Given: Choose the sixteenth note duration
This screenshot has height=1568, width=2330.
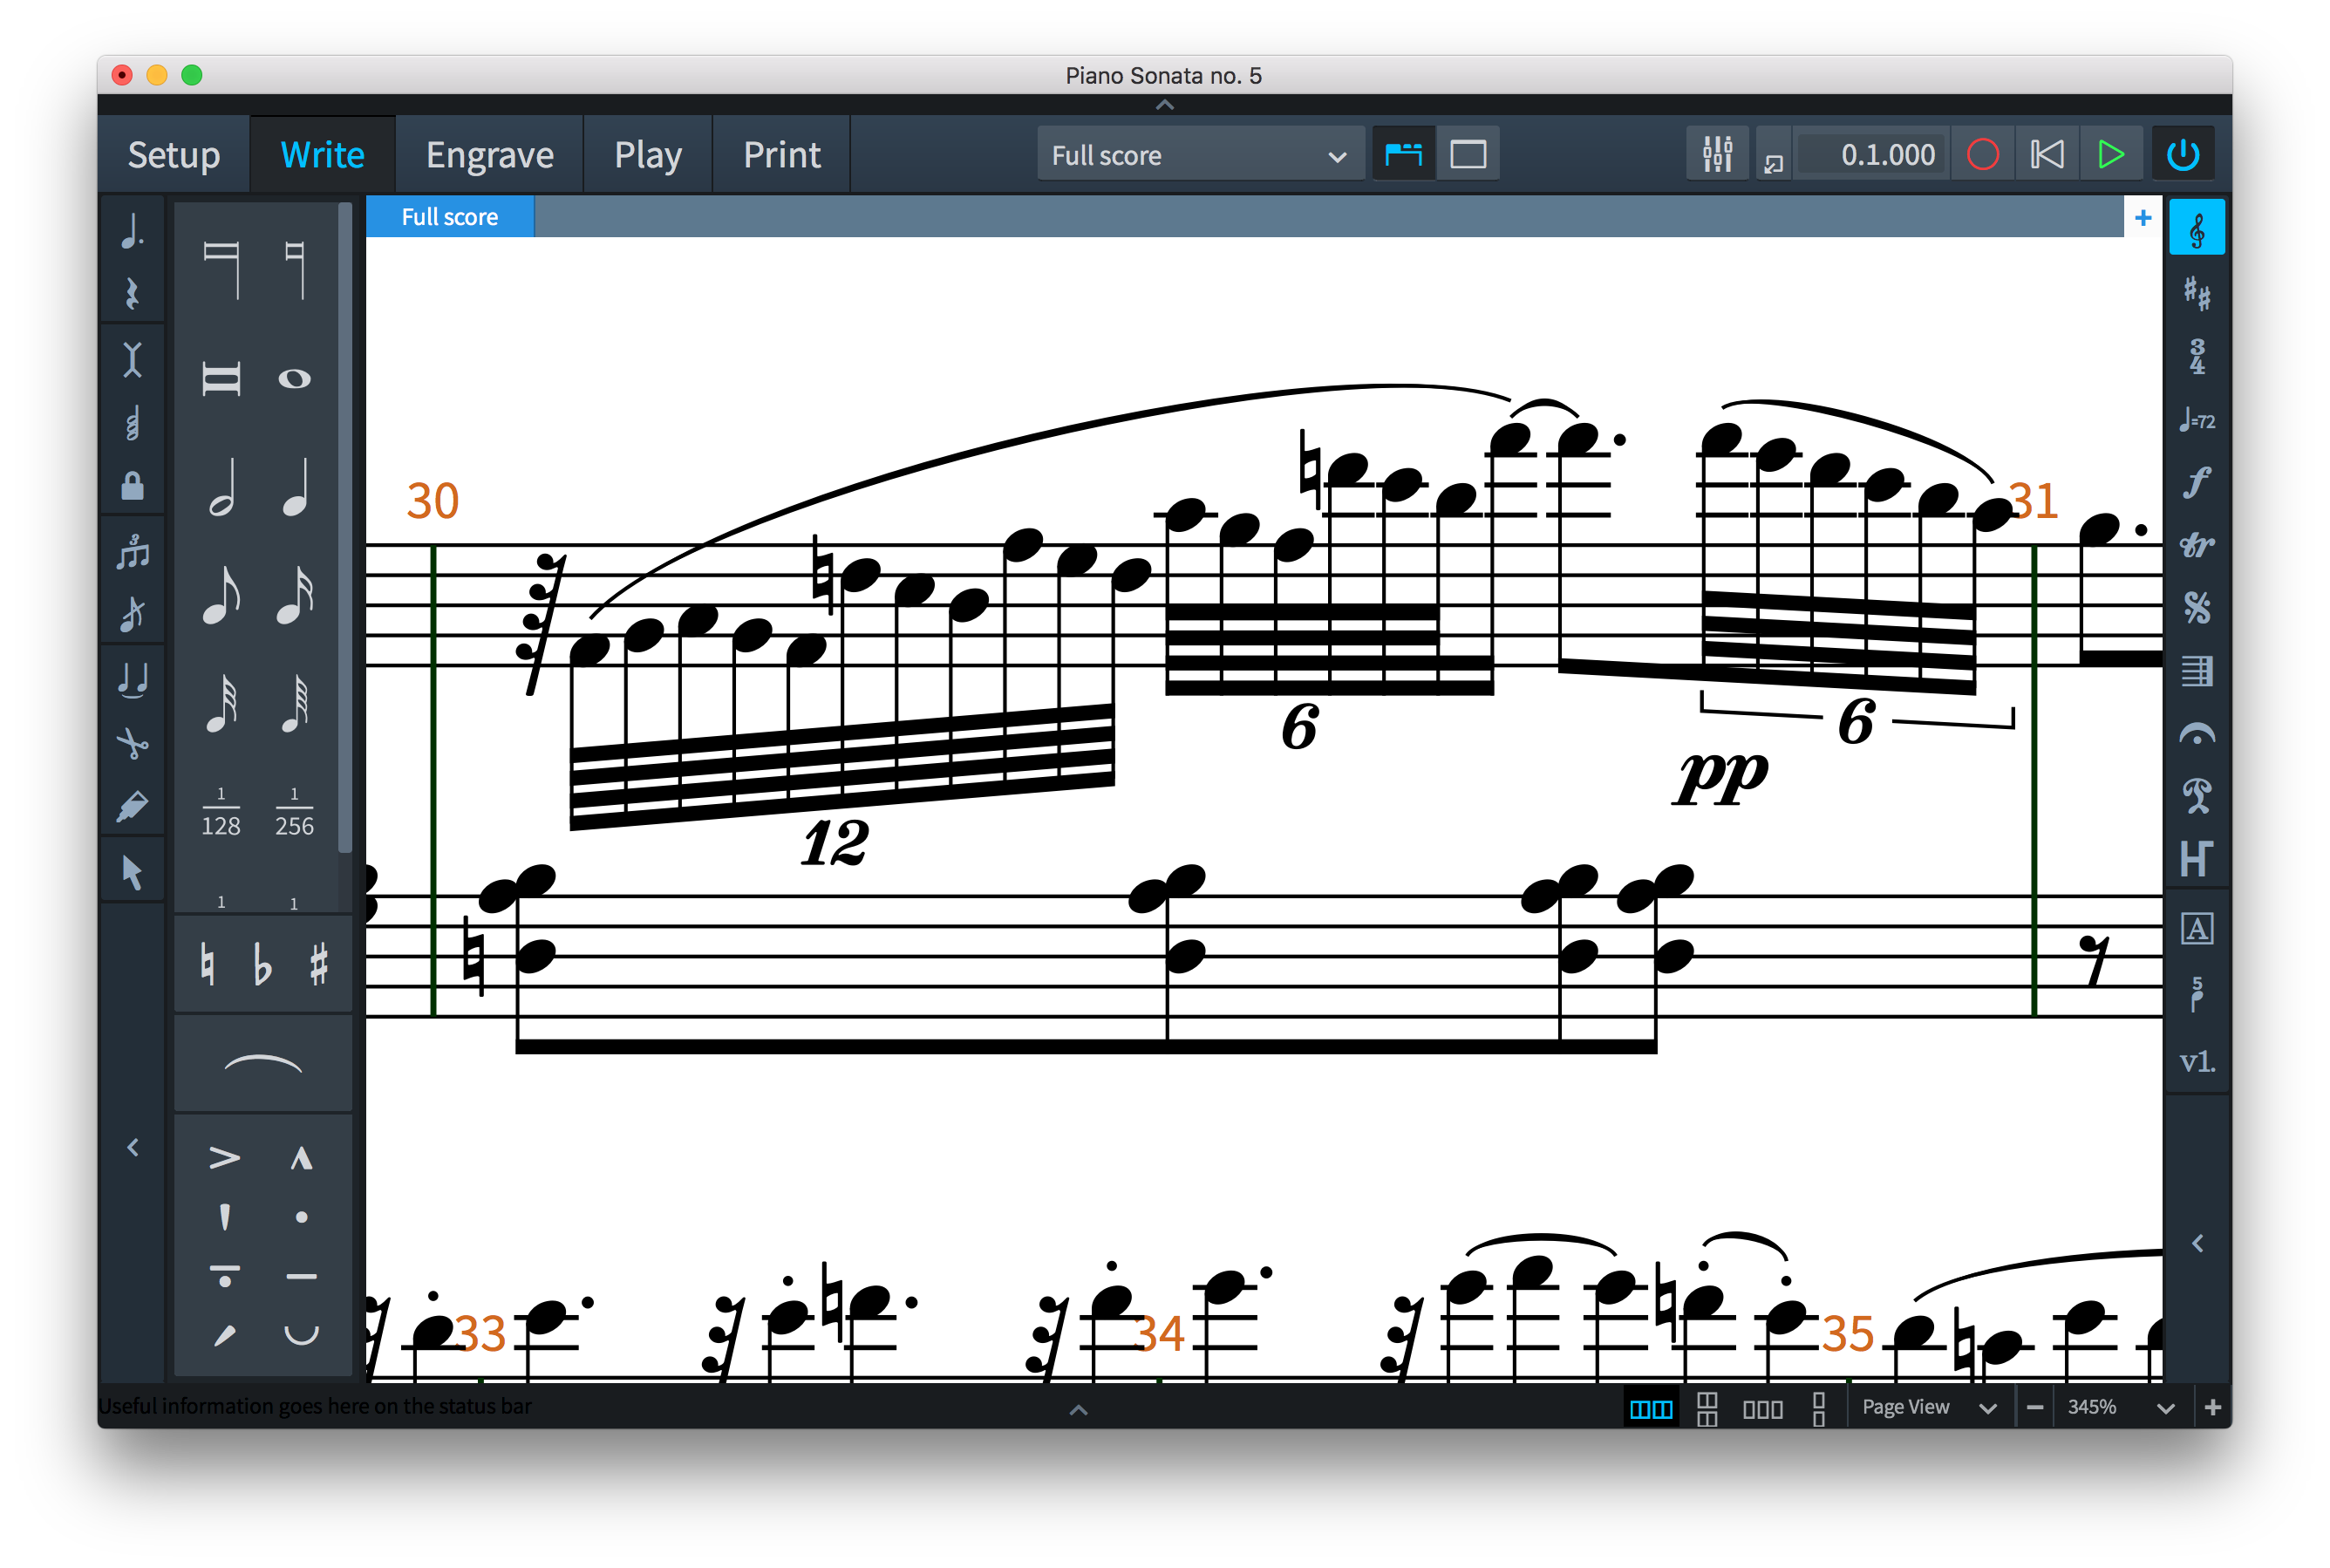Looking at the screenshot, I should click(x=294, y=595).
